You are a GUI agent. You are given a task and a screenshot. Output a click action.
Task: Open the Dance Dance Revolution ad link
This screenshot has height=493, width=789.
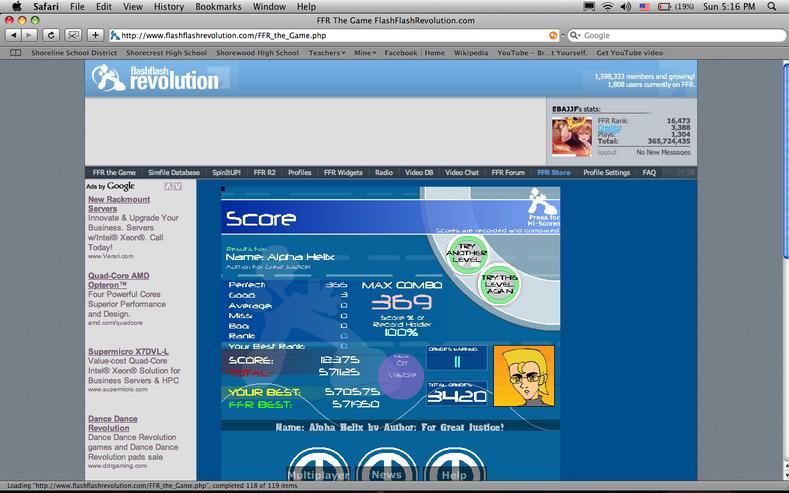pyautogui.click(x=113, y=423)
